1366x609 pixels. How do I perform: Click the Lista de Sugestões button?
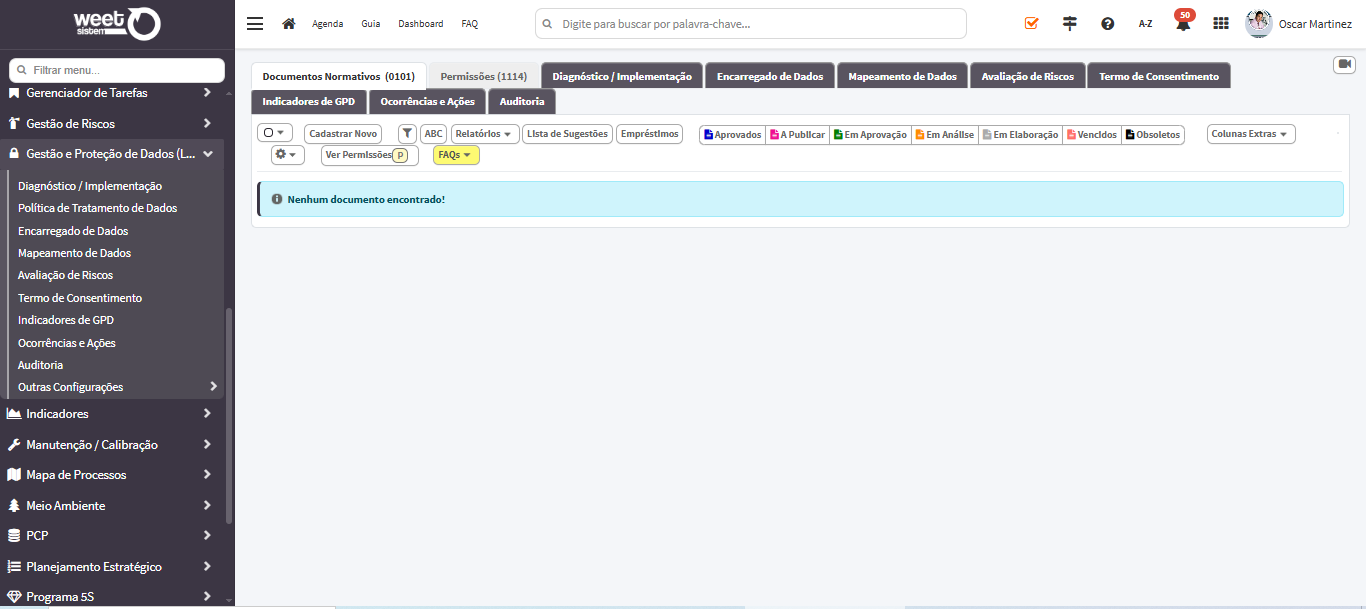567,134
